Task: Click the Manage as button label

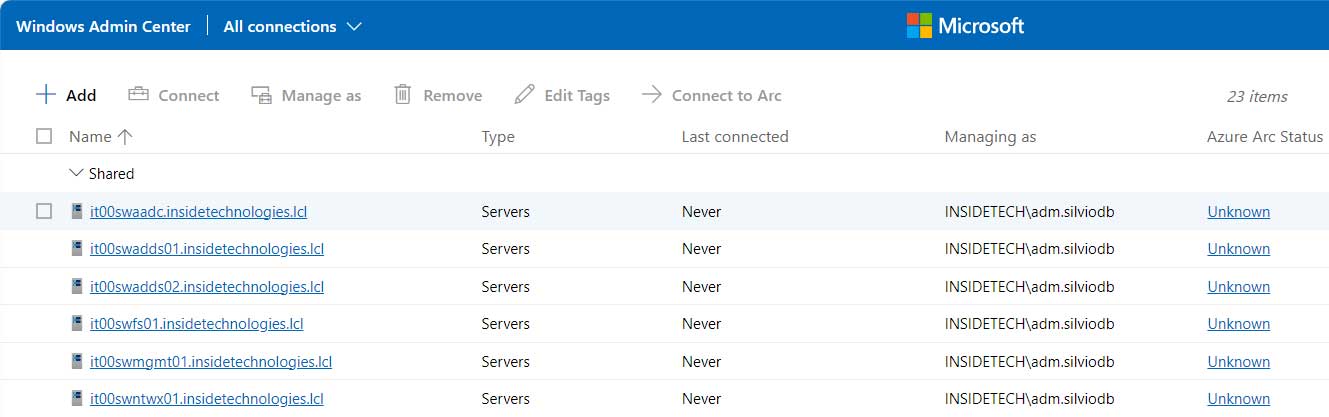Action: 321,95
